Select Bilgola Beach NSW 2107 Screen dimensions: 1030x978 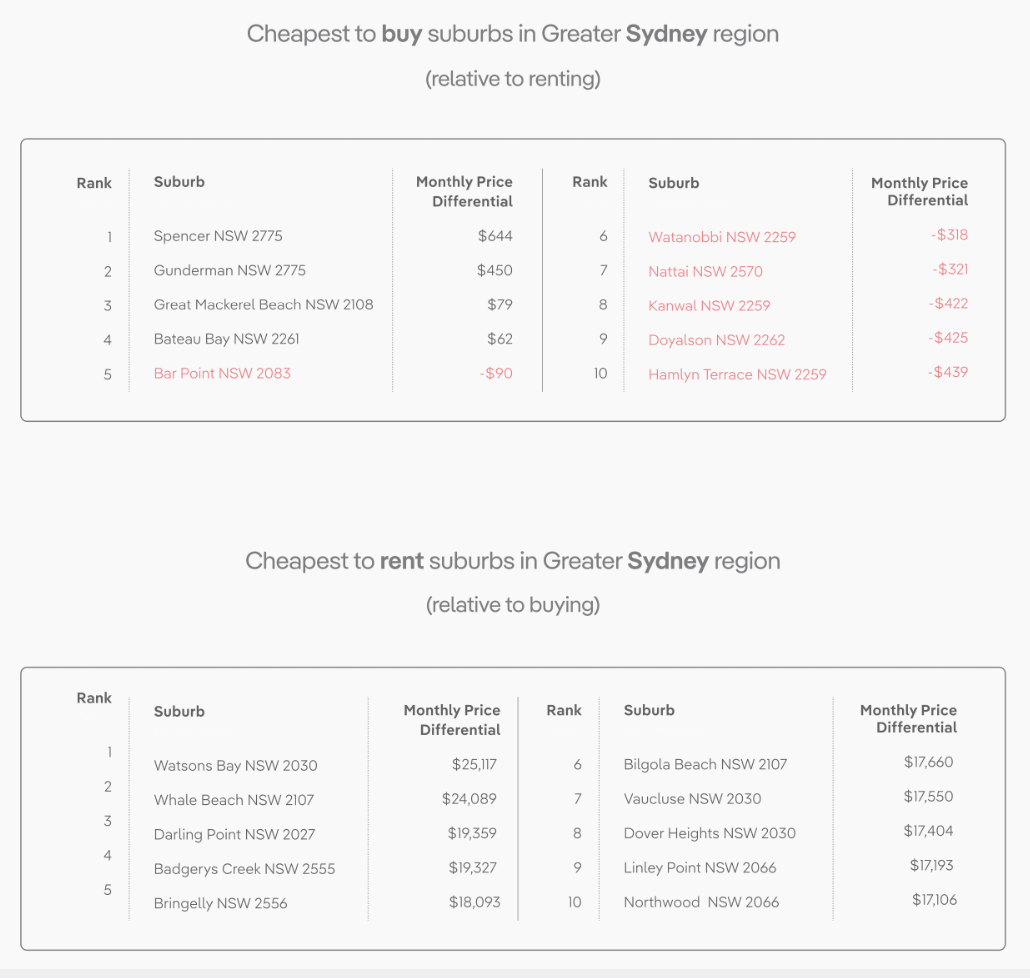tap(705, 764)
